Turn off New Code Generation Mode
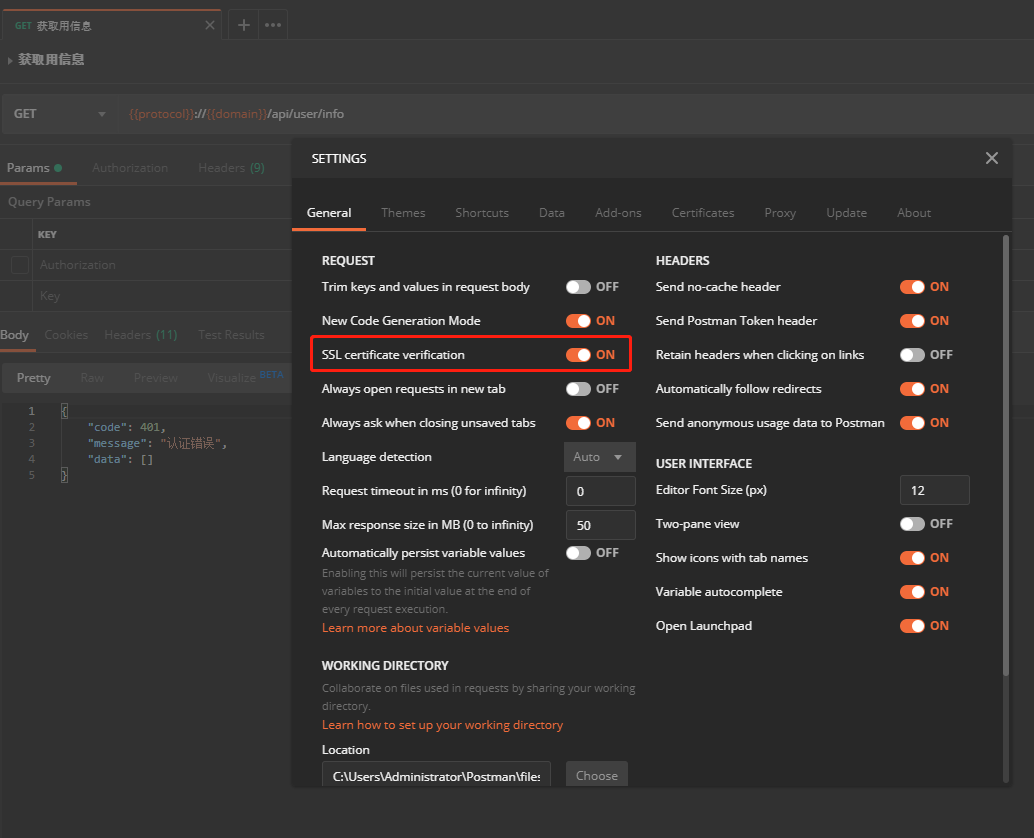Screen dimensions: 1034x838 tap(579, 321)
